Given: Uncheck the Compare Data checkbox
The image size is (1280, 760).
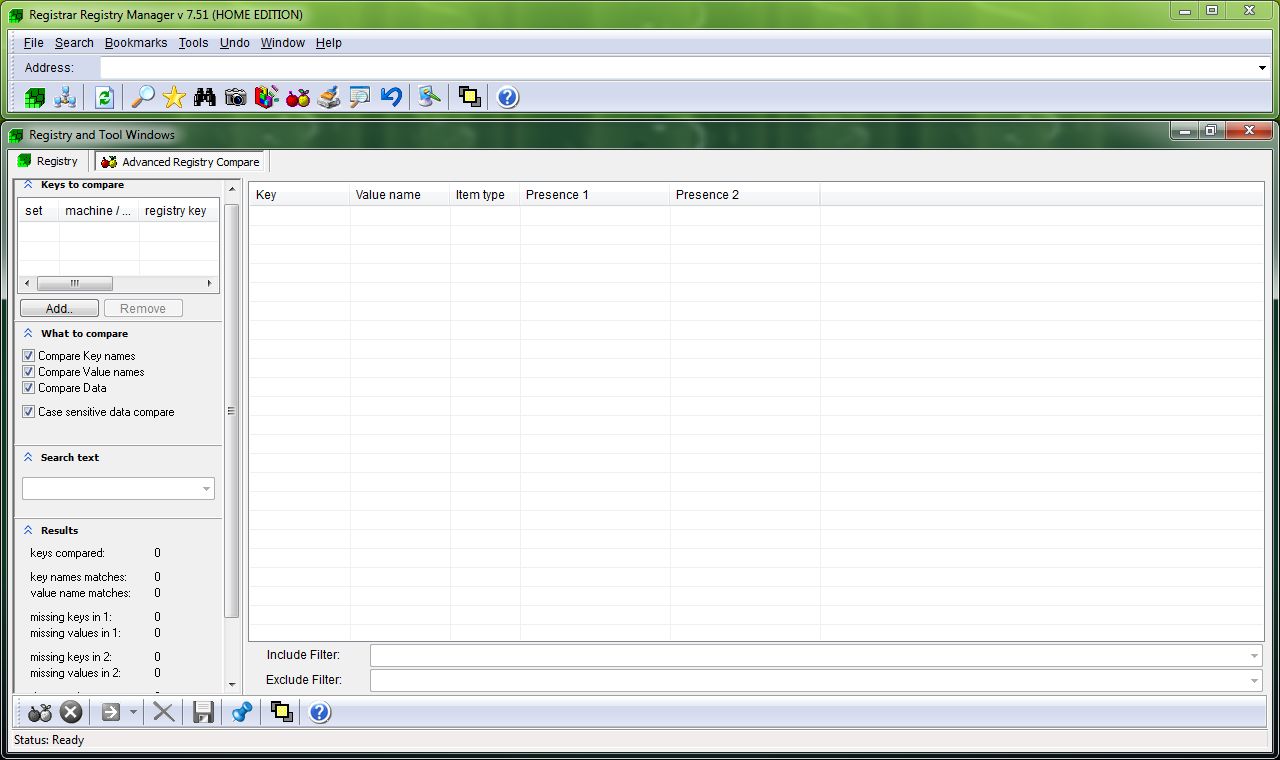Looking at the screenshot, I should click(x=29, y=388).
